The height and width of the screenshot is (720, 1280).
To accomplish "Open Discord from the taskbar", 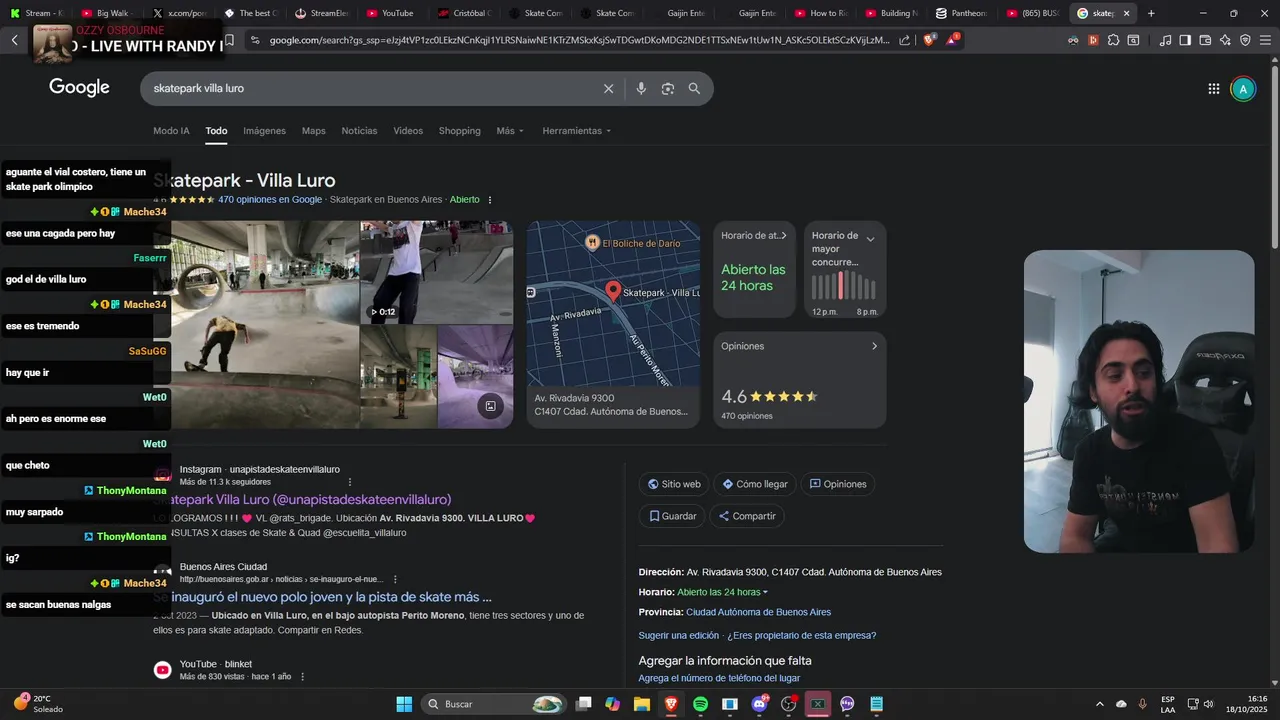I will click(x=759, y=704).
